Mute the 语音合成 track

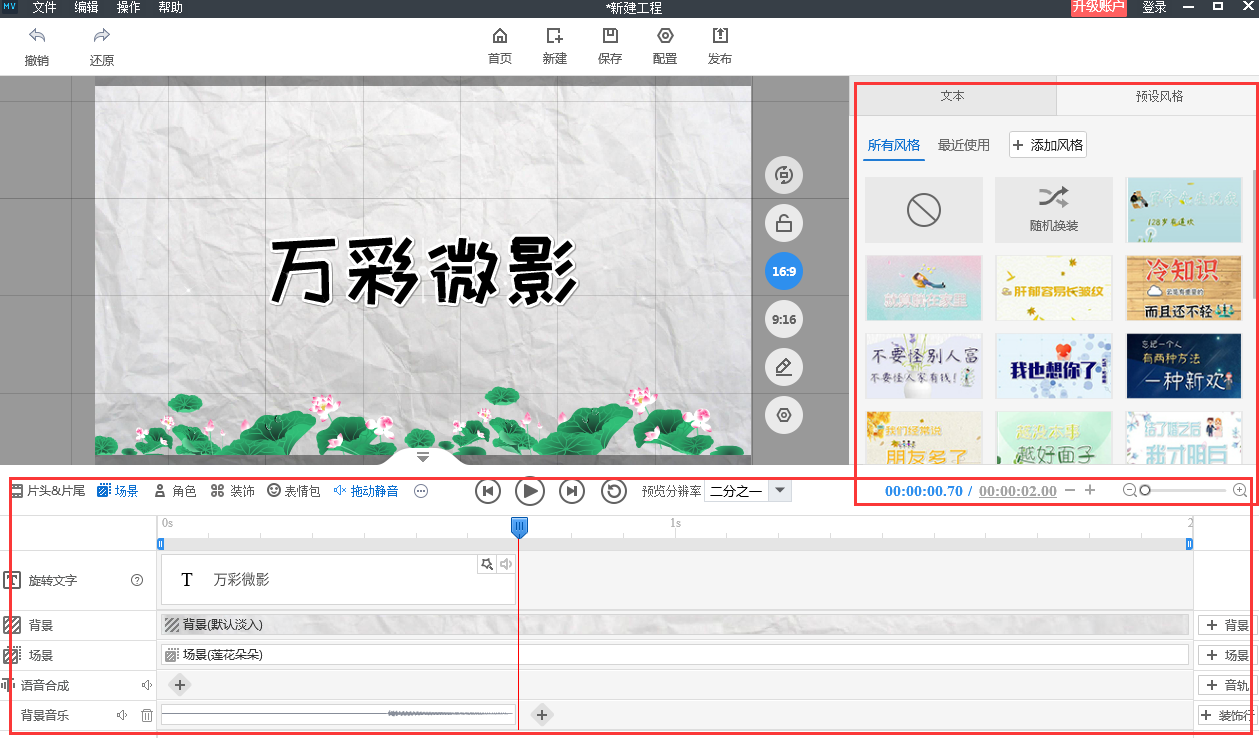click(x=146, y=685)
